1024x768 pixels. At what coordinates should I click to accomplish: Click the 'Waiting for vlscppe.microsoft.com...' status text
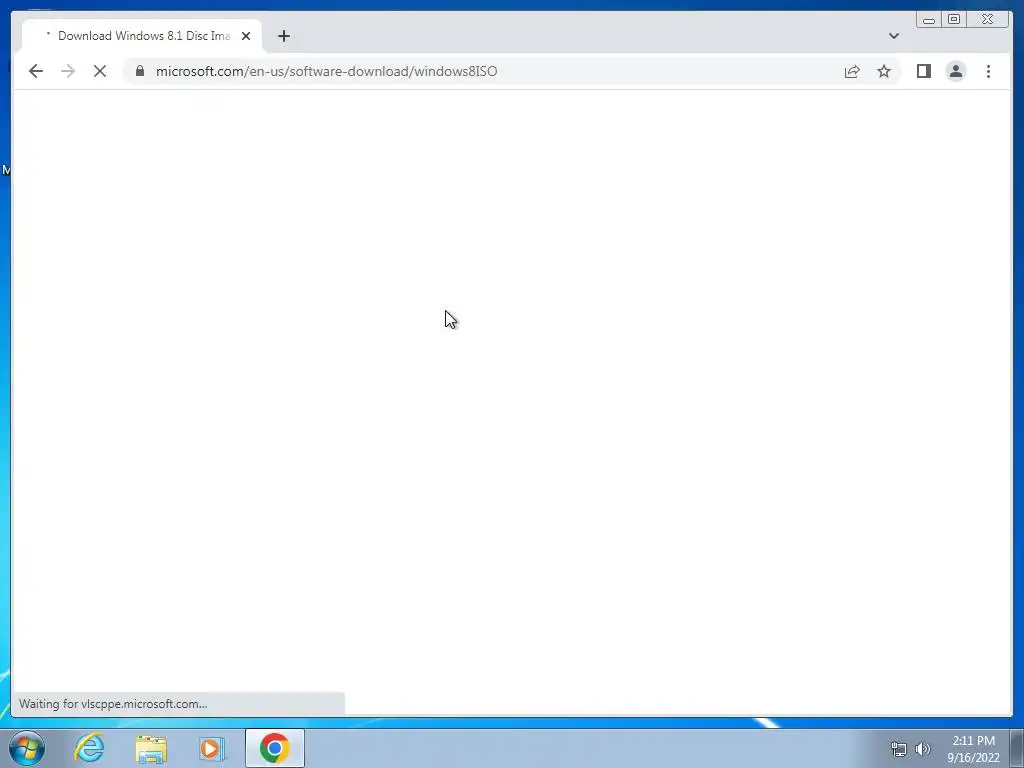click(x=113, y=704)
